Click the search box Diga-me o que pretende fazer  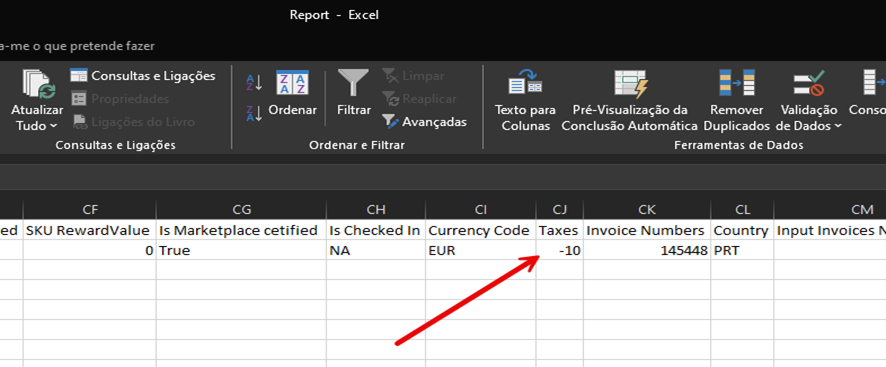tap(77, 46)
